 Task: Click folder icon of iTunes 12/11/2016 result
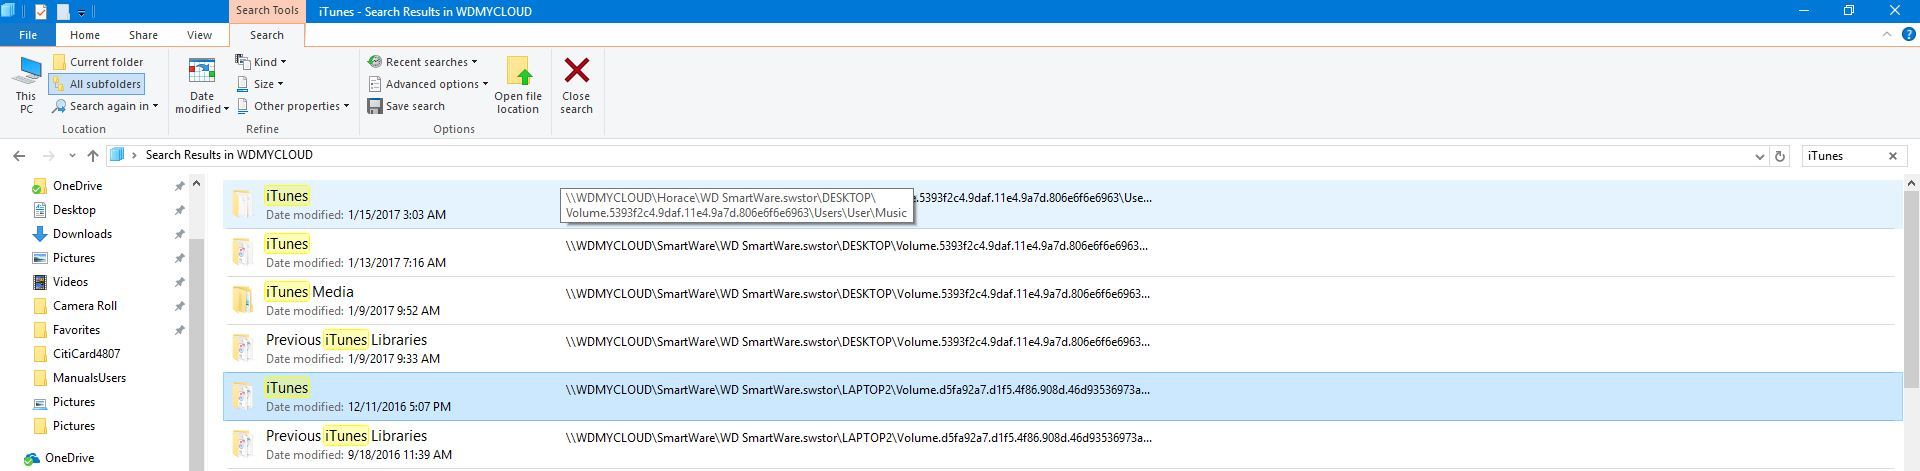tap(242, 396)
